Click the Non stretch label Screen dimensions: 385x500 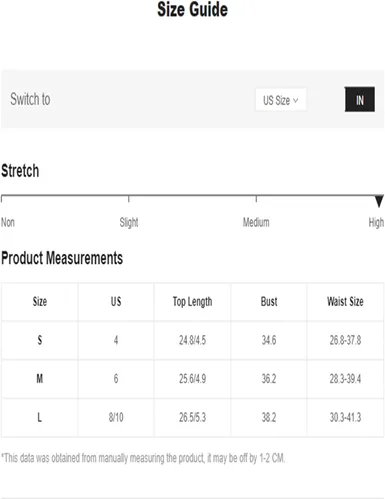[x=8, y=222]
